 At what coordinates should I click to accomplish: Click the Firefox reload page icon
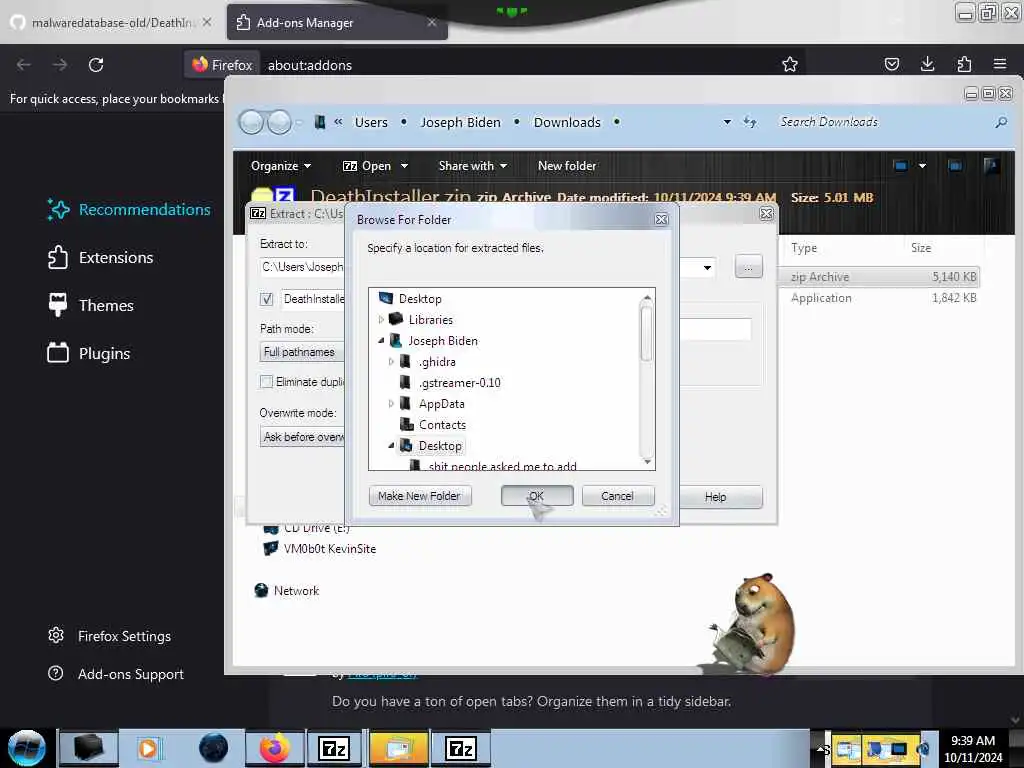point(96,65)
